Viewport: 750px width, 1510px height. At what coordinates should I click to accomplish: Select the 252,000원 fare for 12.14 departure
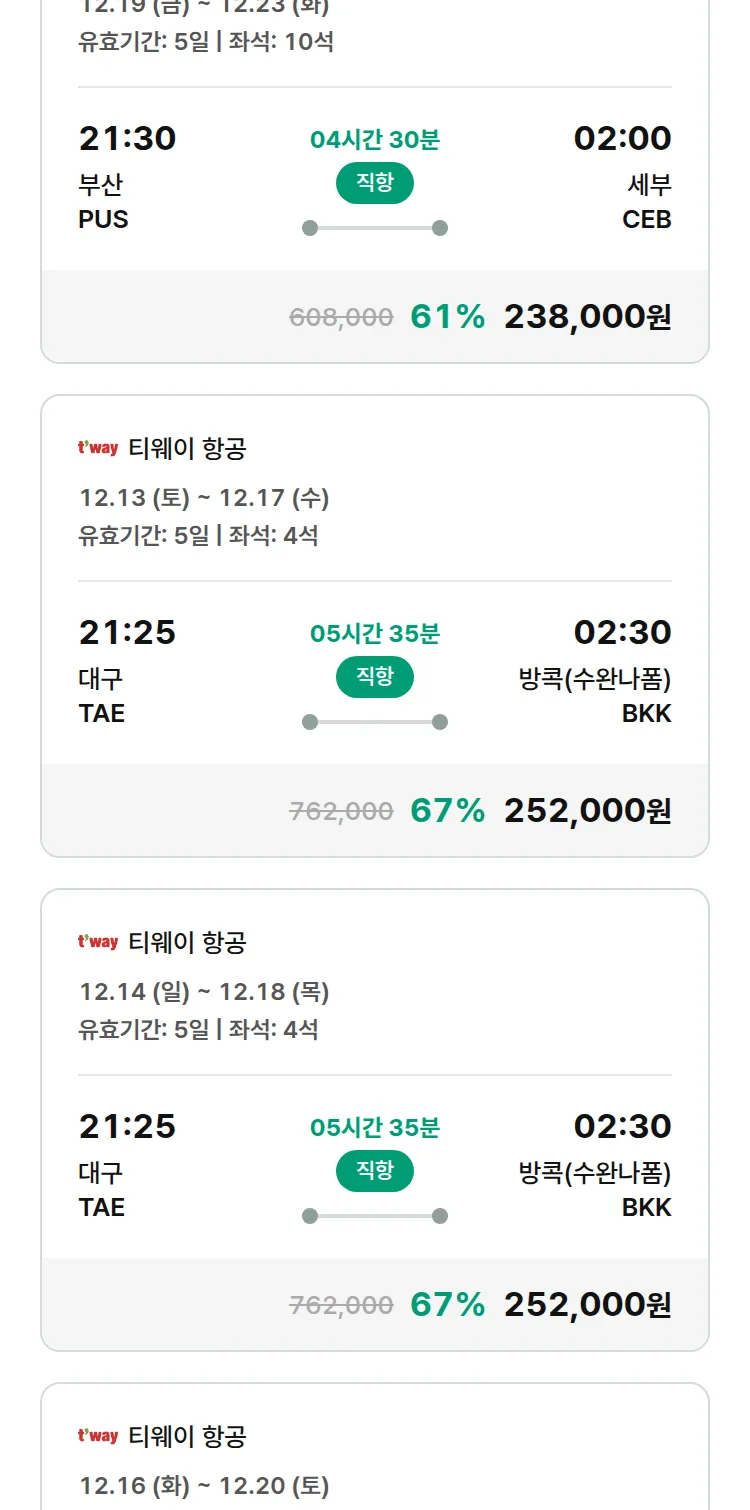[587, 1305]
